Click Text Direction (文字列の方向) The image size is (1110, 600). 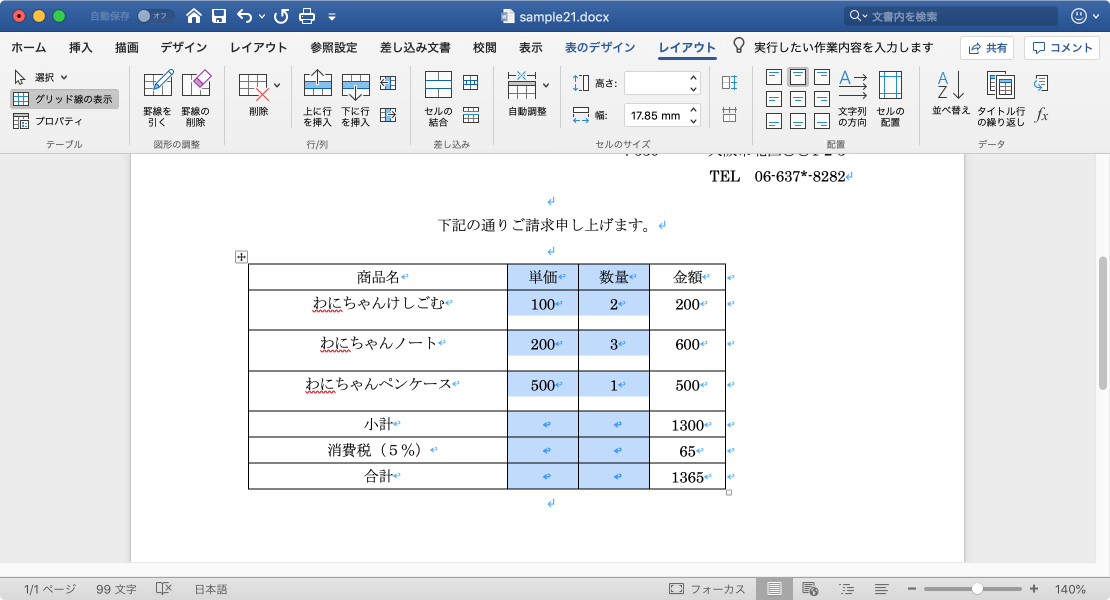click(x=852, y=98)
